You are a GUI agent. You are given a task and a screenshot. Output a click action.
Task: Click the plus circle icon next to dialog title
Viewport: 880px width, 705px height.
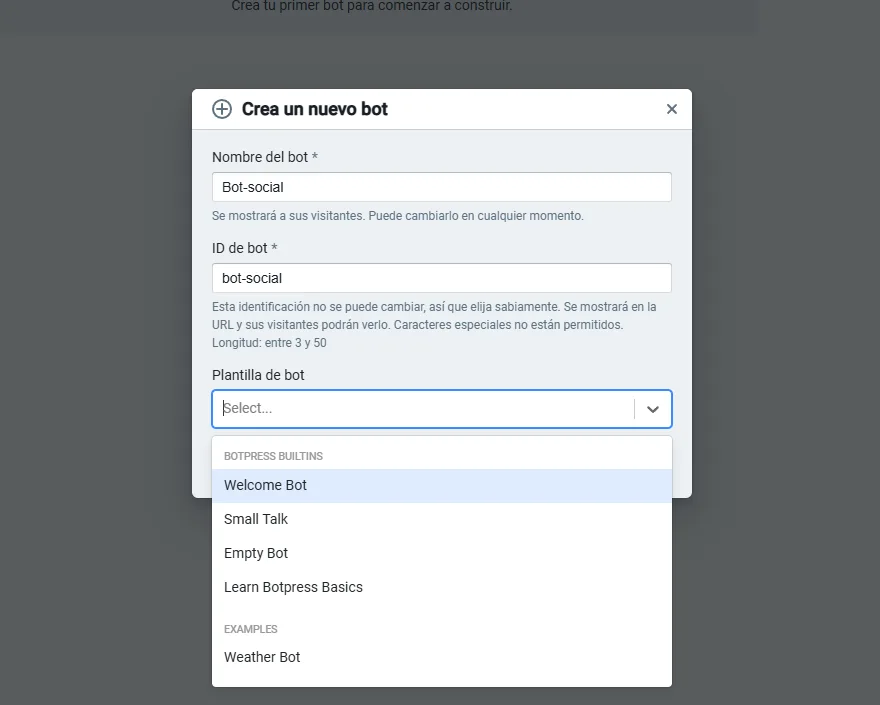[222, 109]
